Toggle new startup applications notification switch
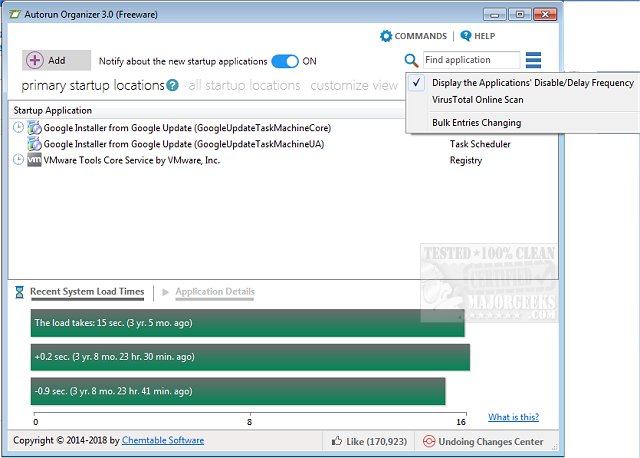This screenshot has width=640, height=458. (x=285, y=61)
